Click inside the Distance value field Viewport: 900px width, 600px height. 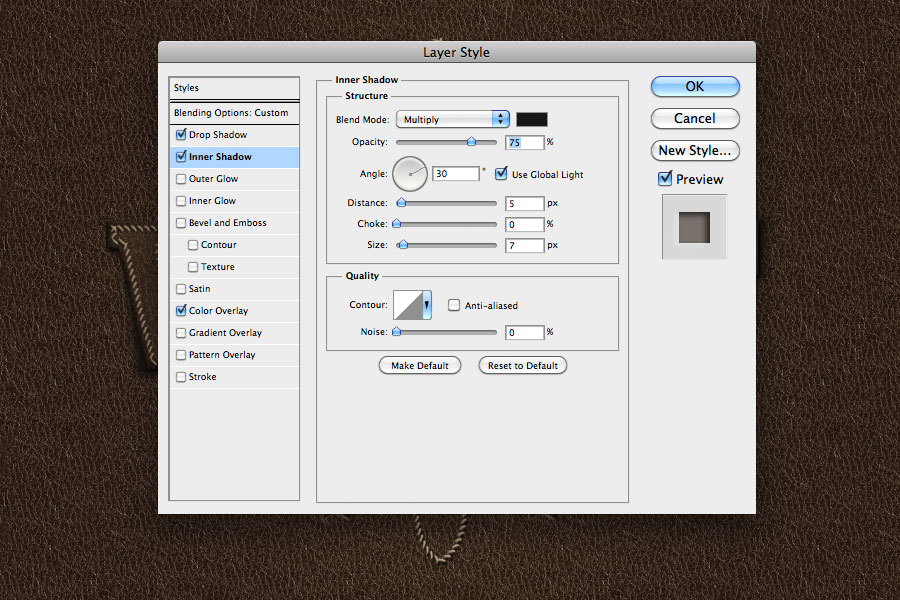[524, 203]
